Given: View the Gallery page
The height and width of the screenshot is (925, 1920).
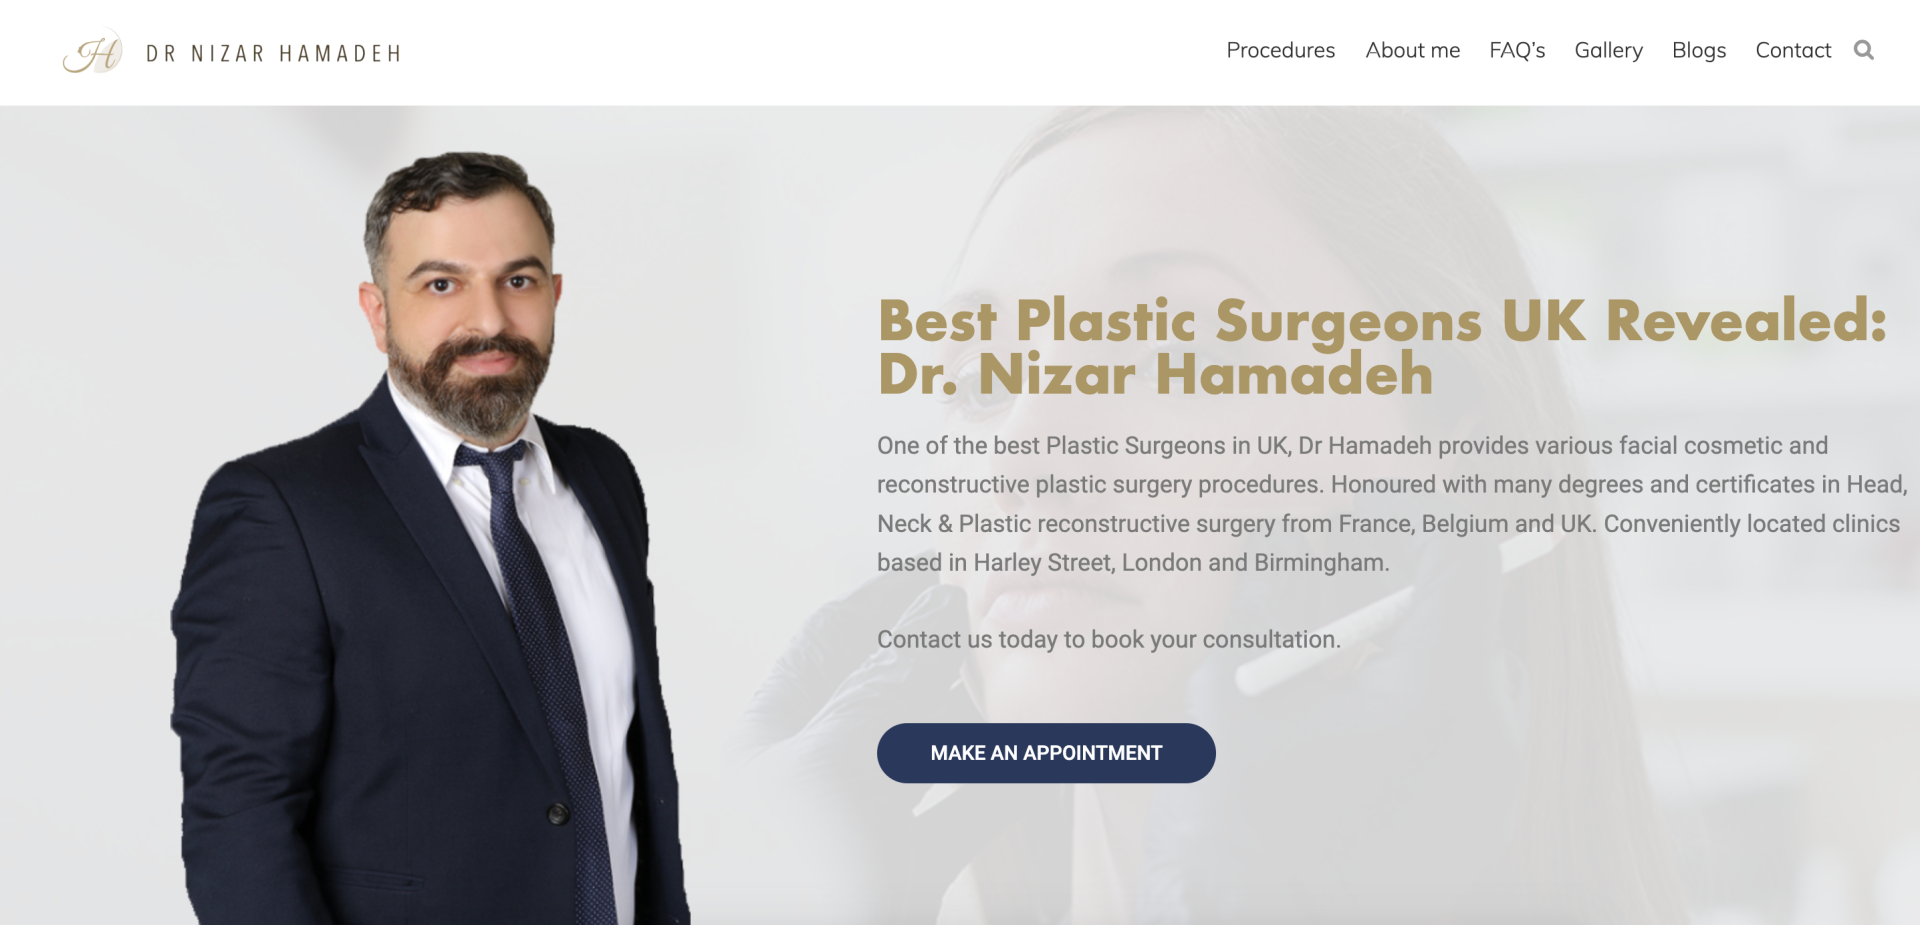Looking at the screenshot, I should (1608, 50).
